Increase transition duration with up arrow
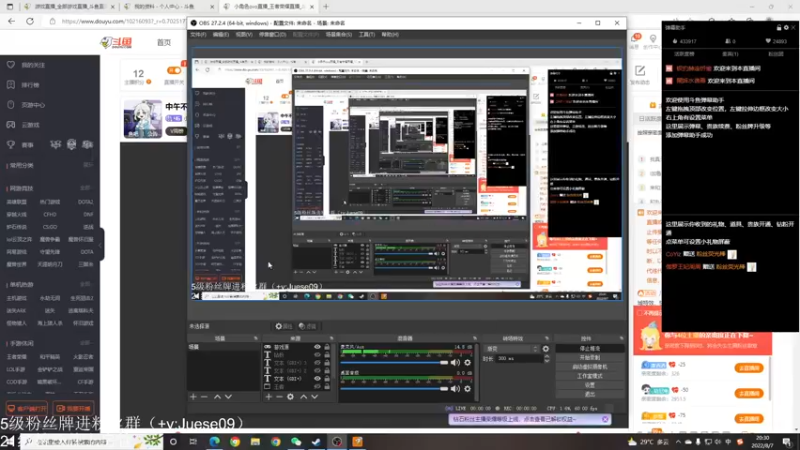Viewport: 800px width, 450px height. [x=546, y=357]
